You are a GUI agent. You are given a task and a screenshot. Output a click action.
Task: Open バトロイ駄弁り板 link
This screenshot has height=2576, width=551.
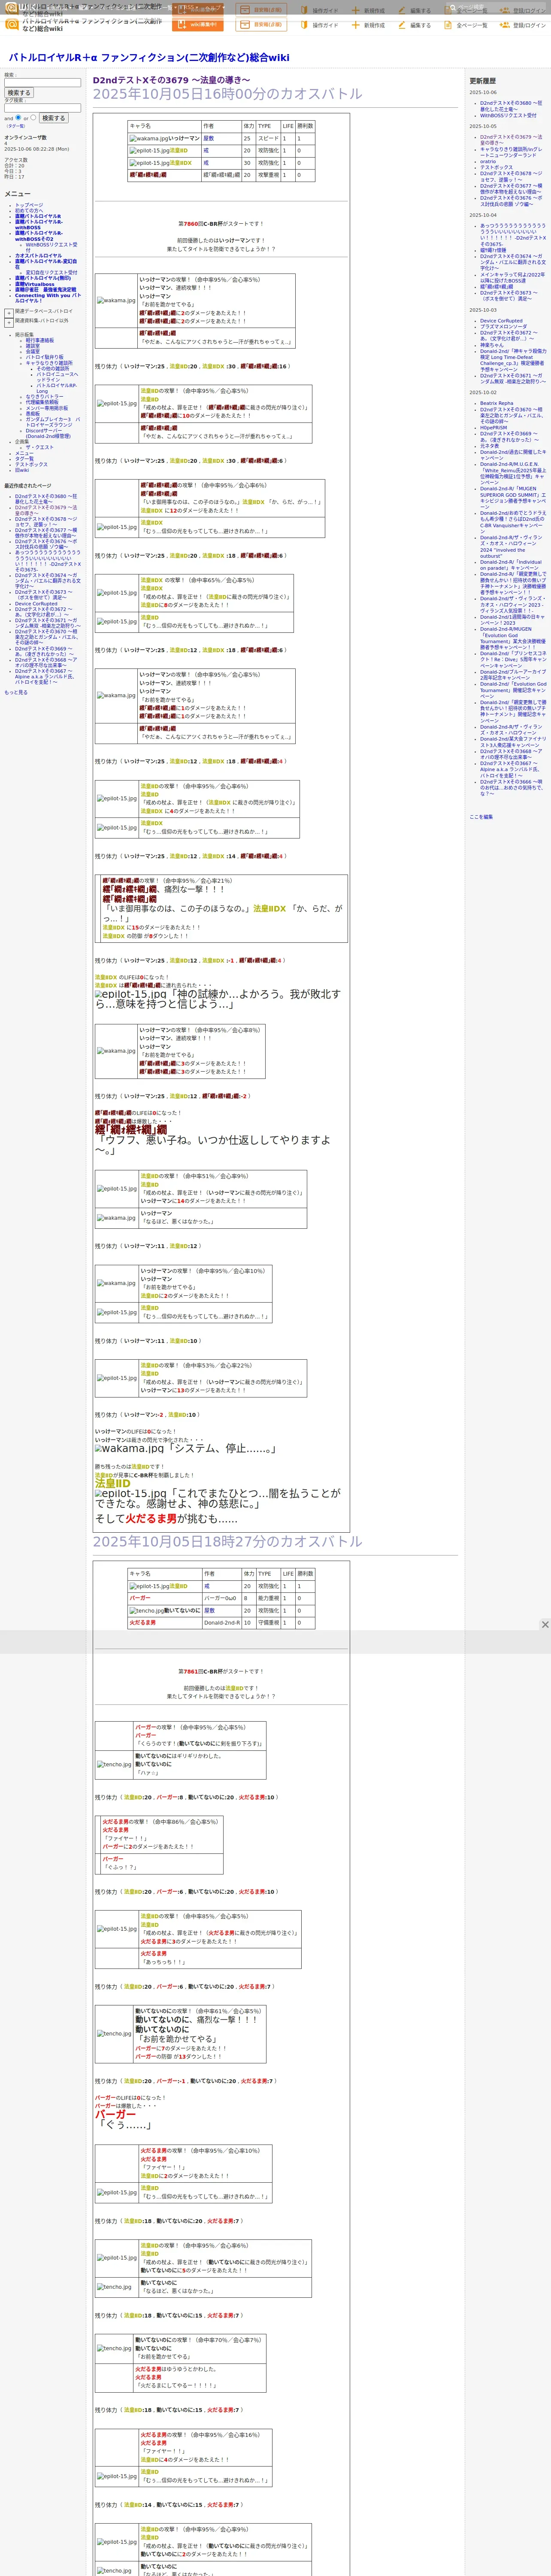click(x=44, y=357)
